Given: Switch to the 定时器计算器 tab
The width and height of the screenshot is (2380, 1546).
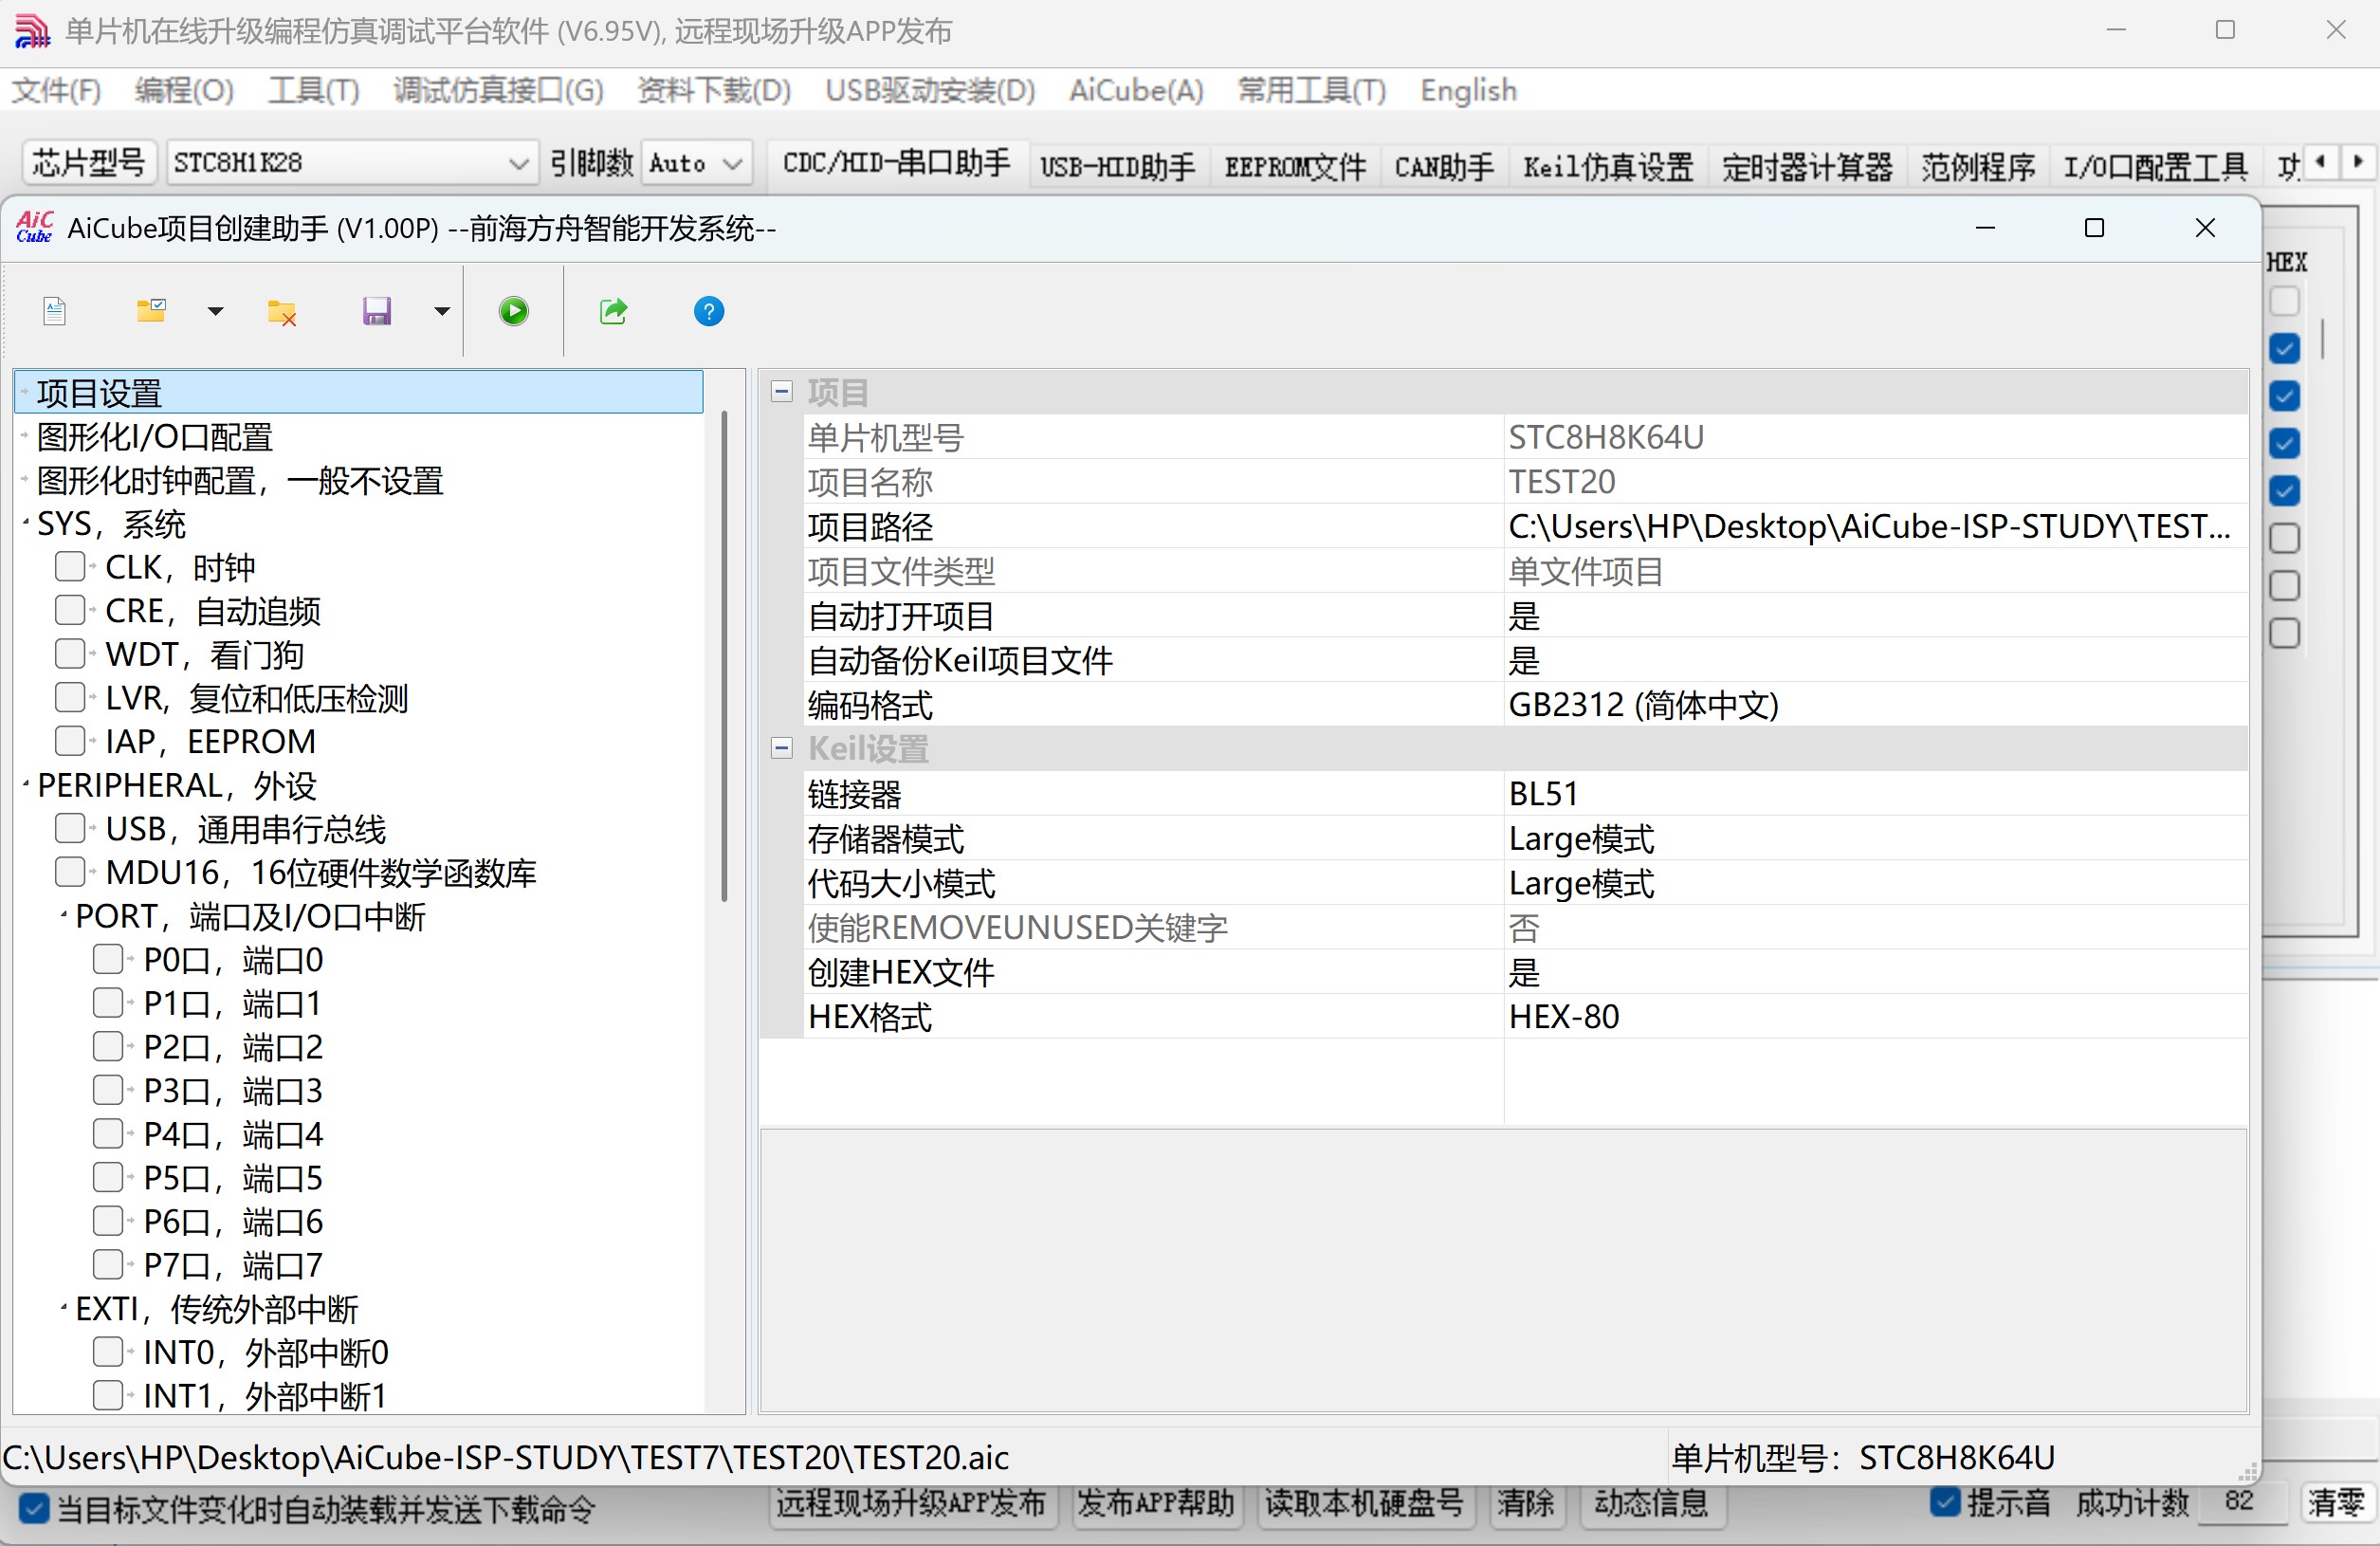Looking at the screenshot, I should pos(1807,166).
